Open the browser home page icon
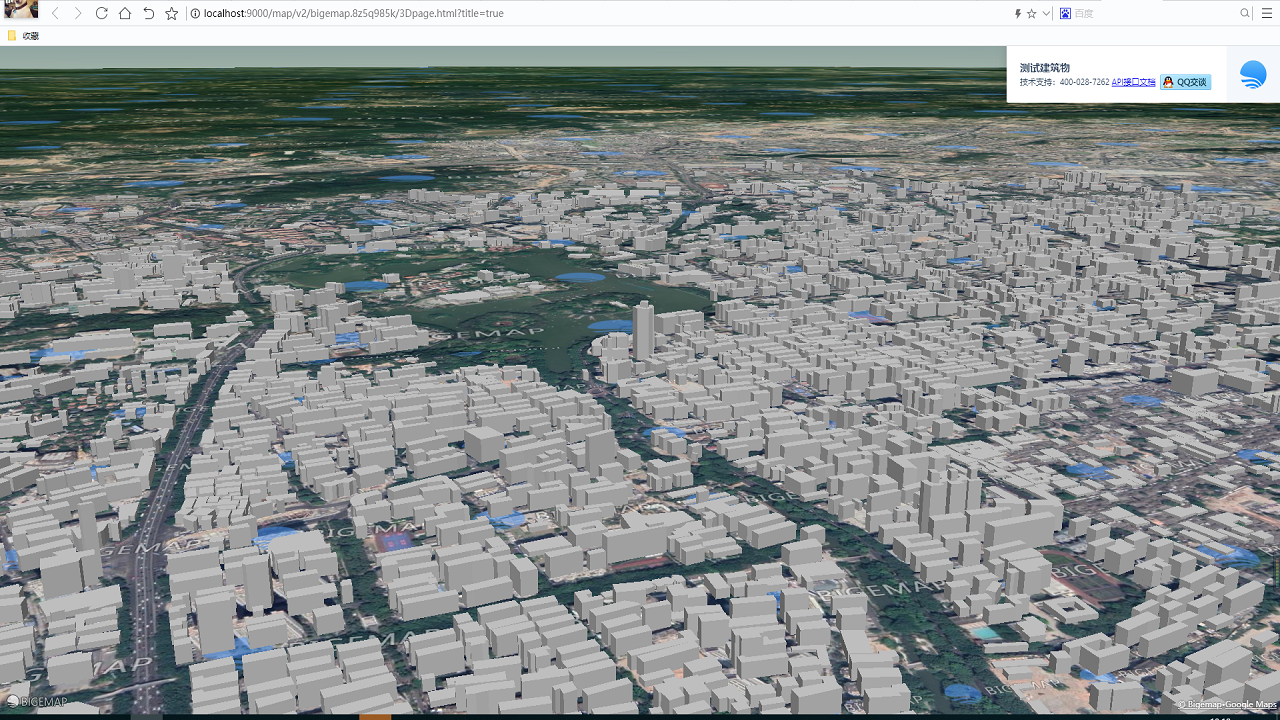This screenshot has width=1280, height=720. [x=125, y=14]
